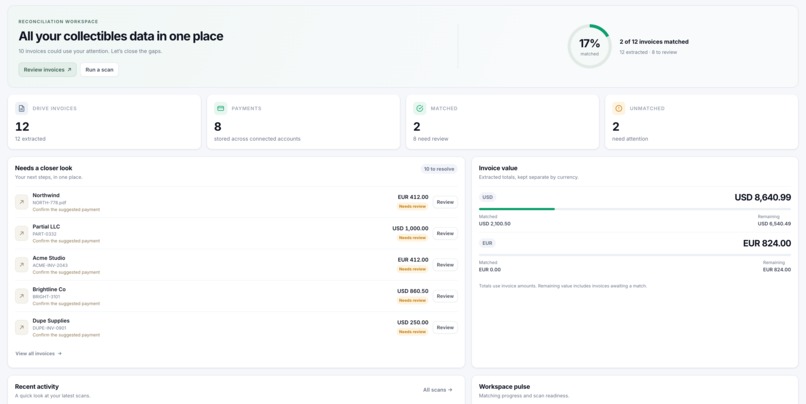Select the '10 to resolve' badge
Viewport: 806px width, 404px height.
(x=438, y=169)
